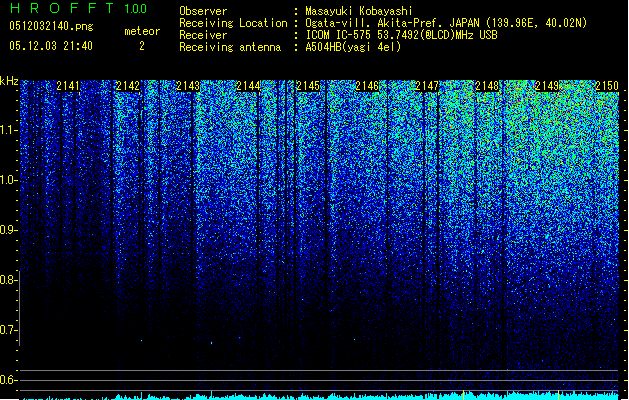The height and width of the screenshot is (400, 629).
Task: Click time marker 2144
Action: click(x=248, y=86)
